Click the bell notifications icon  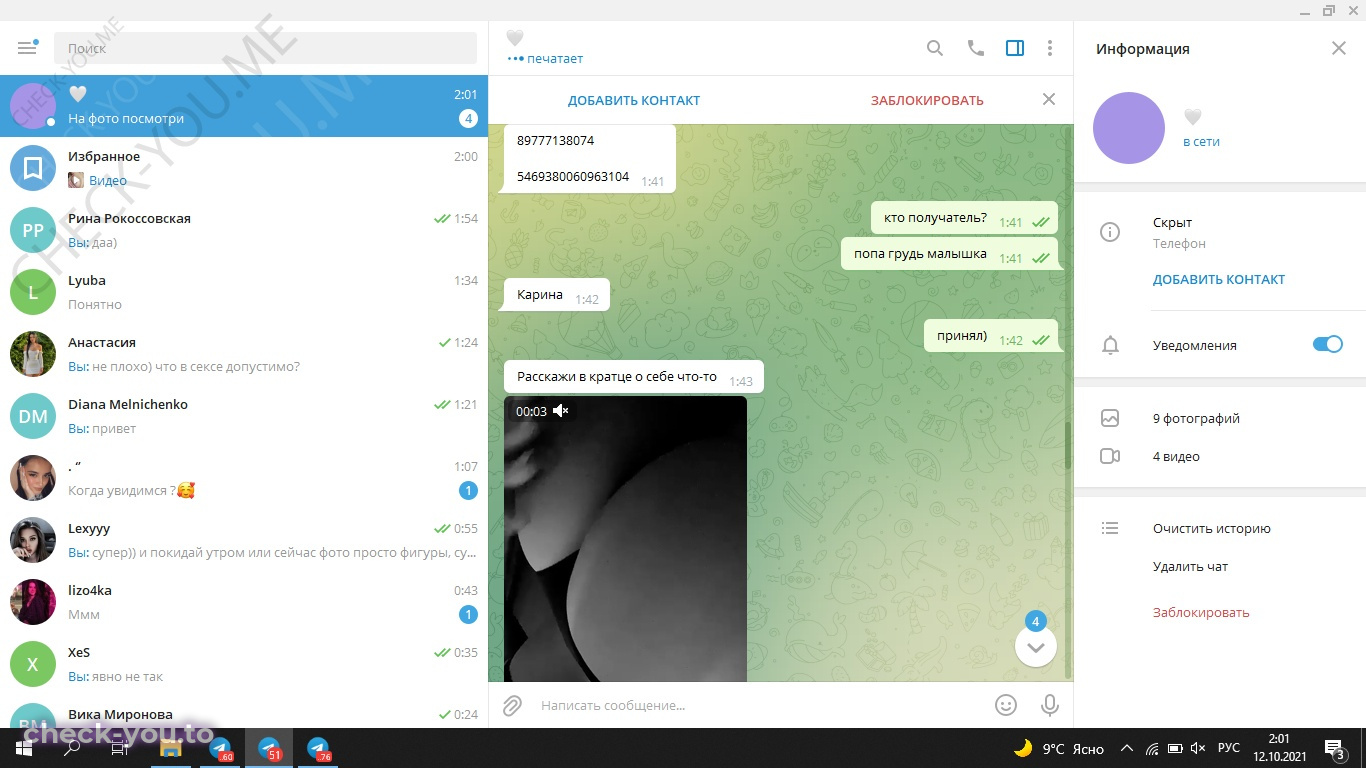pos(1109,345)
